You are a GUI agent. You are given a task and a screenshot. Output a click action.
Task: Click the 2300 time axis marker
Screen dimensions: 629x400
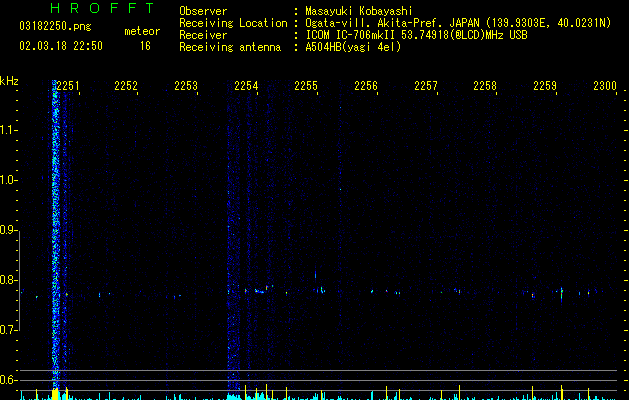tap(605, 86)
